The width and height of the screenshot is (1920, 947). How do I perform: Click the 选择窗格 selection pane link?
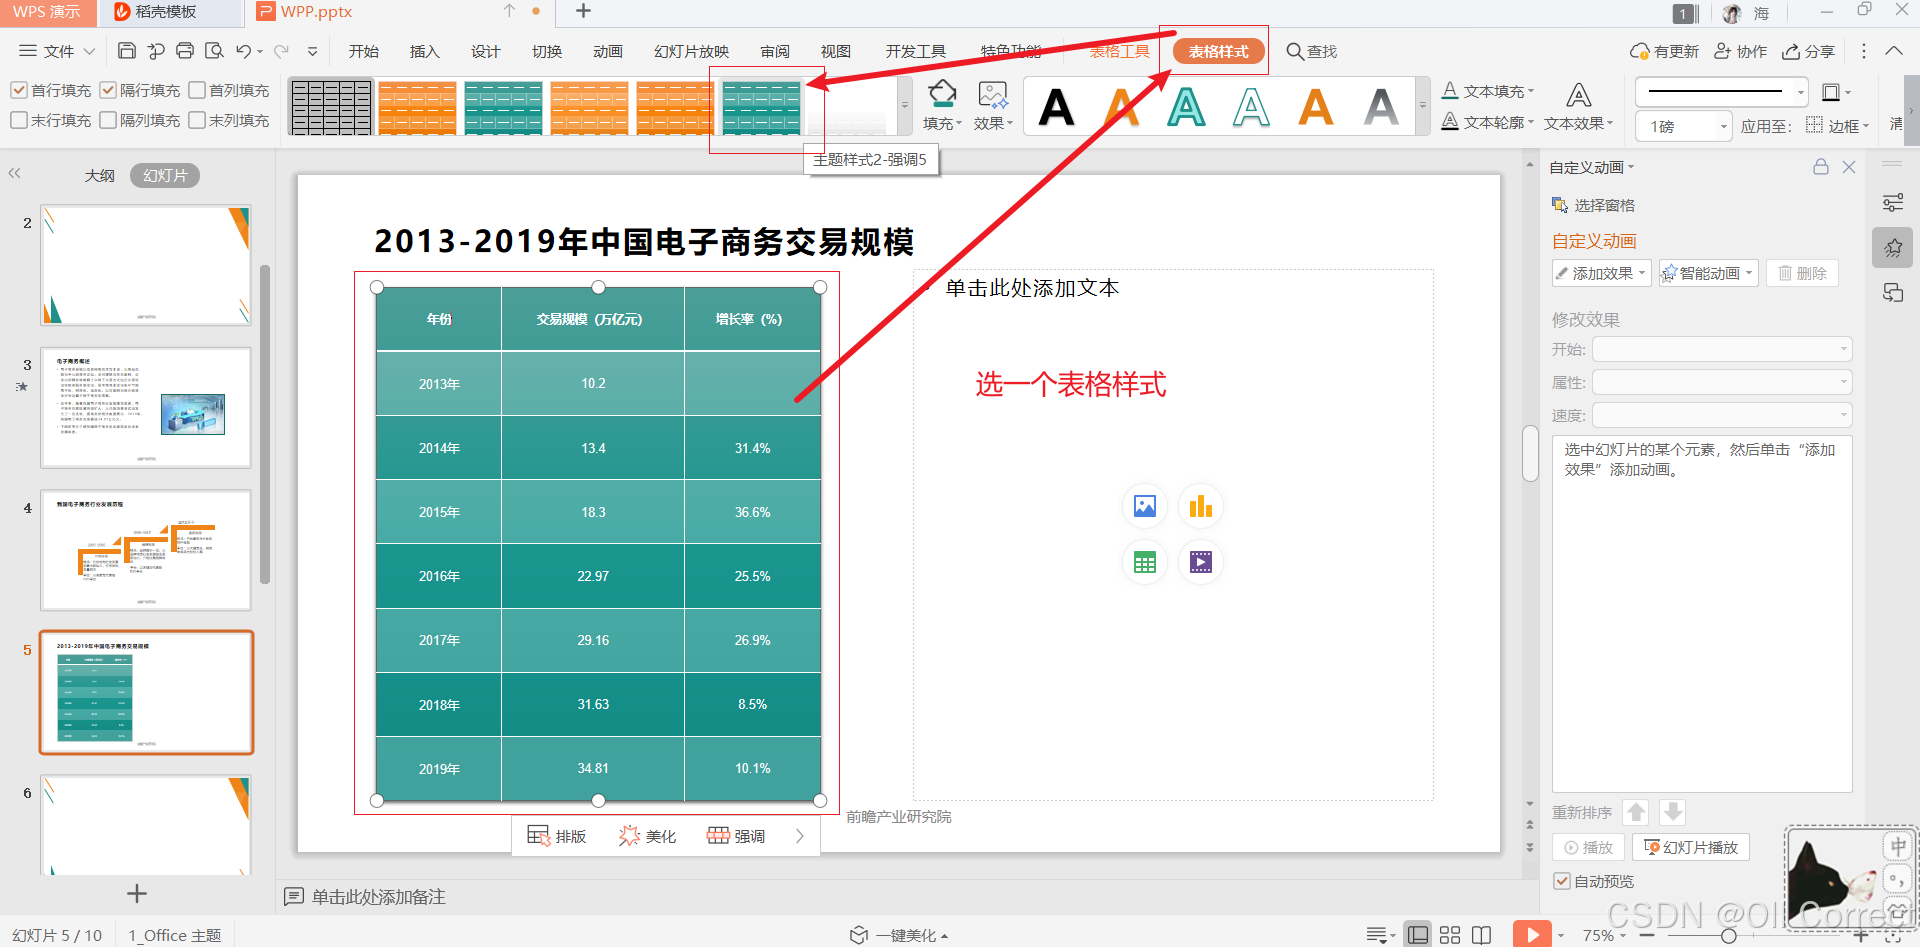(x=1593, y=205)
